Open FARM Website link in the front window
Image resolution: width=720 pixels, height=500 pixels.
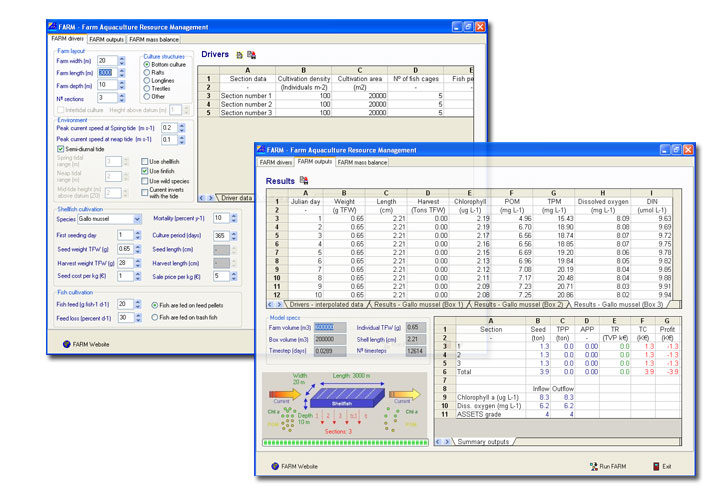[299, 466]
